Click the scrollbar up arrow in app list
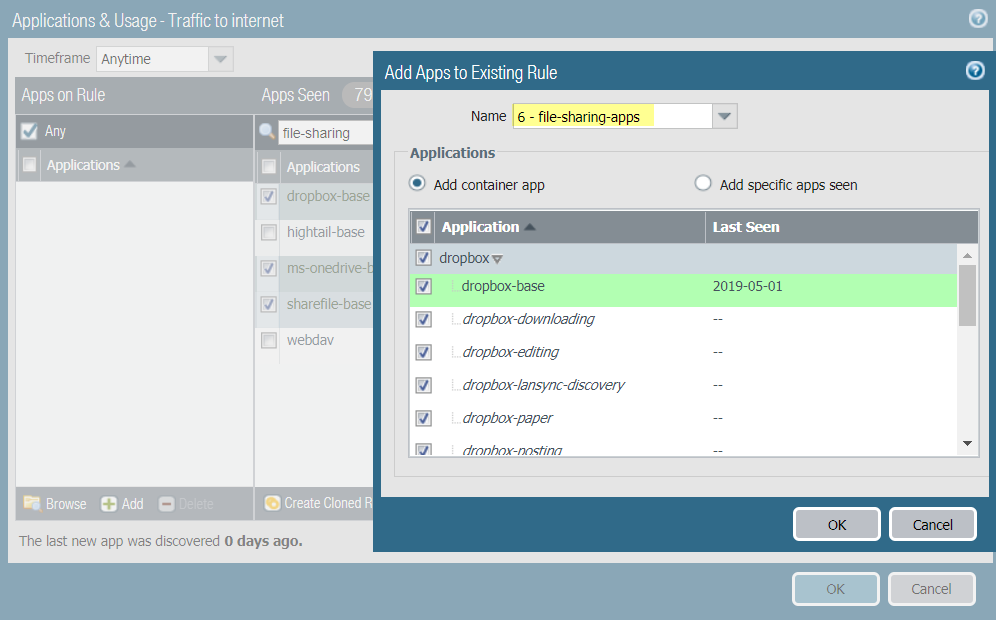 pyautogui.click(x=967, y=255)
